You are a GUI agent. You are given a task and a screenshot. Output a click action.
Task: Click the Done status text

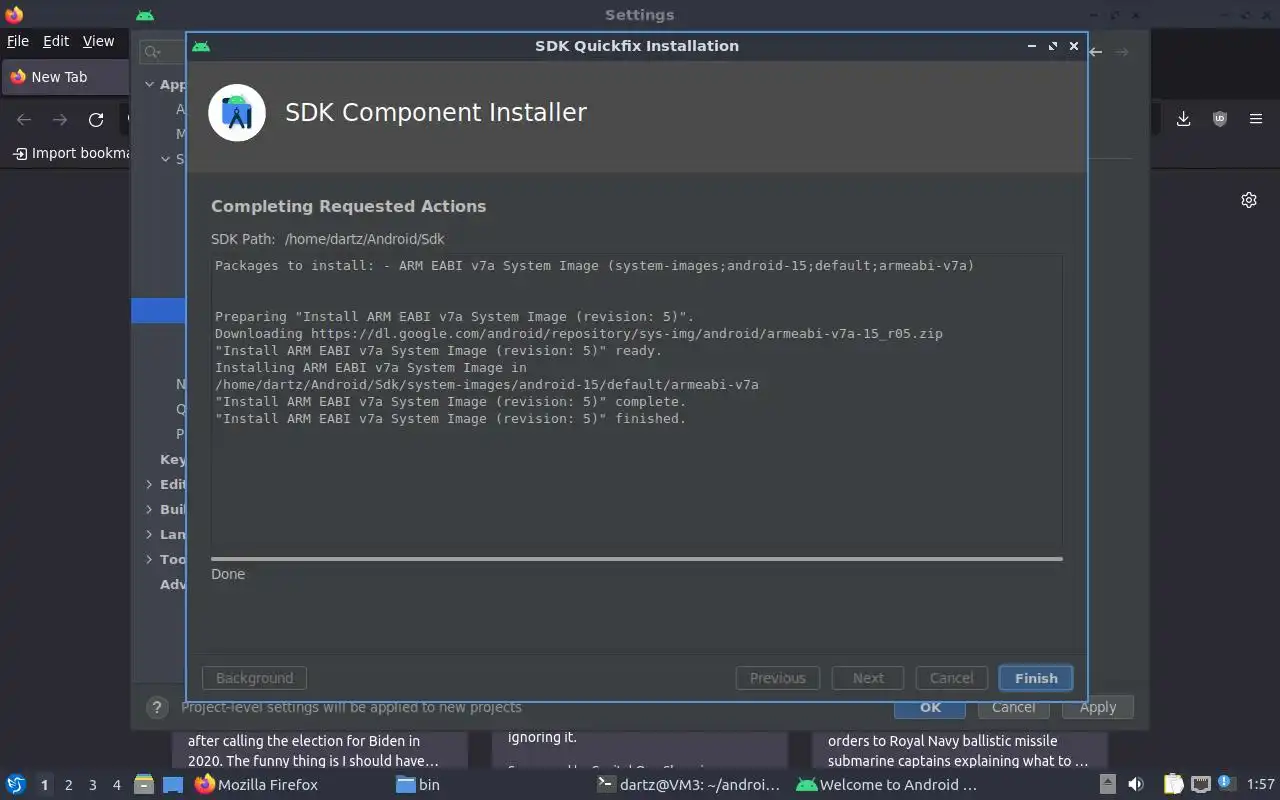pos(228,574)
